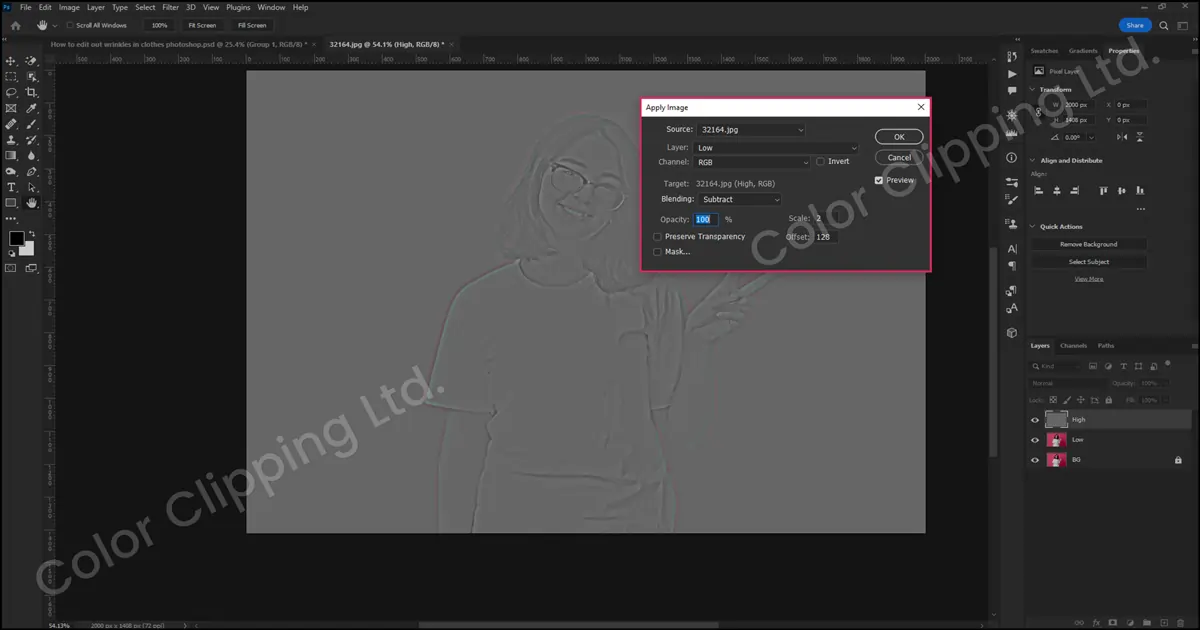Screen dimensions: 1200x630
Task: Click the Home icon in options bar
Action: click(x=14, y=25)
